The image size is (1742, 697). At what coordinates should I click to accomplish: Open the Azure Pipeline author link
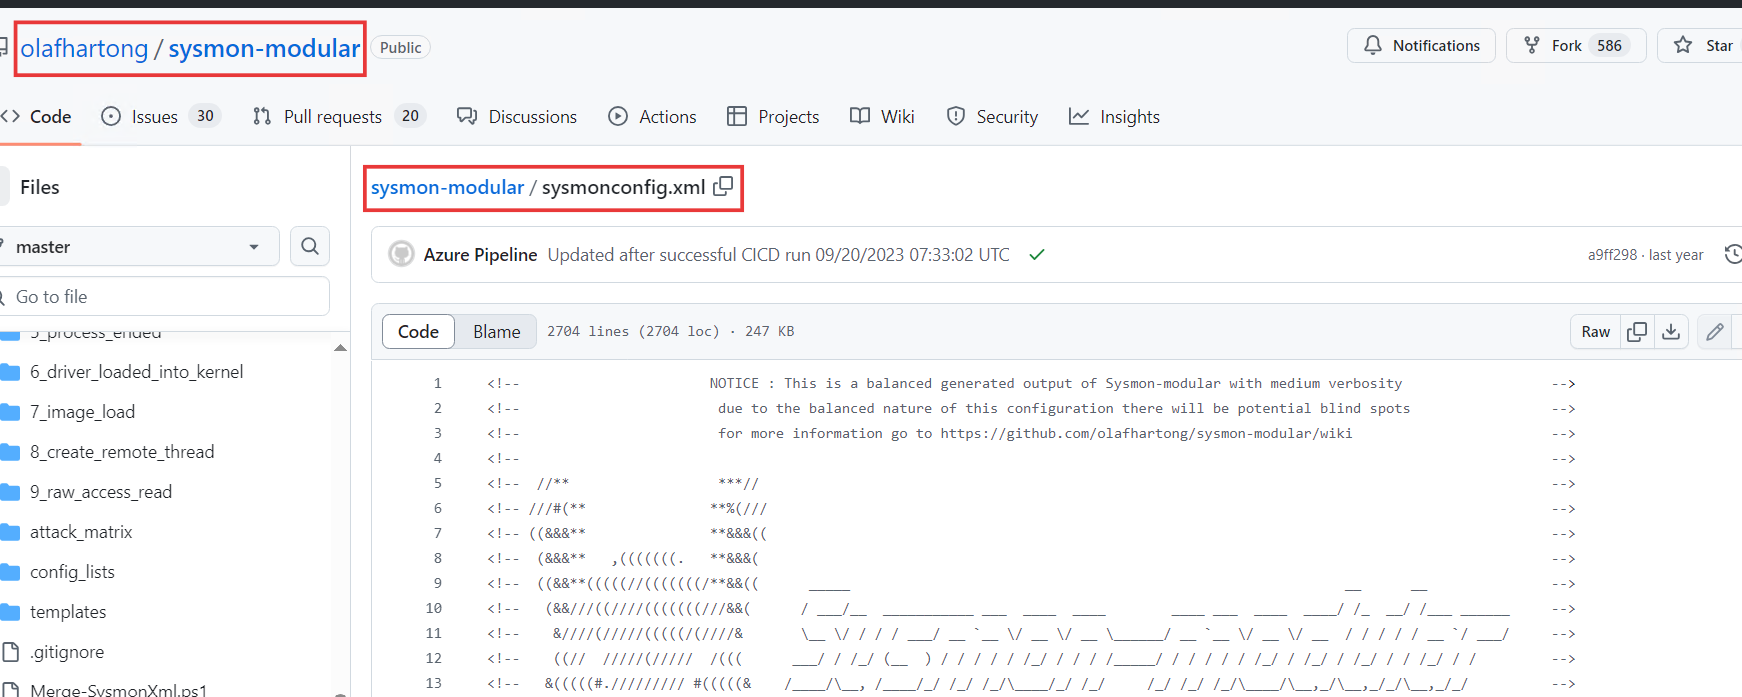click(x=480, y=255)
